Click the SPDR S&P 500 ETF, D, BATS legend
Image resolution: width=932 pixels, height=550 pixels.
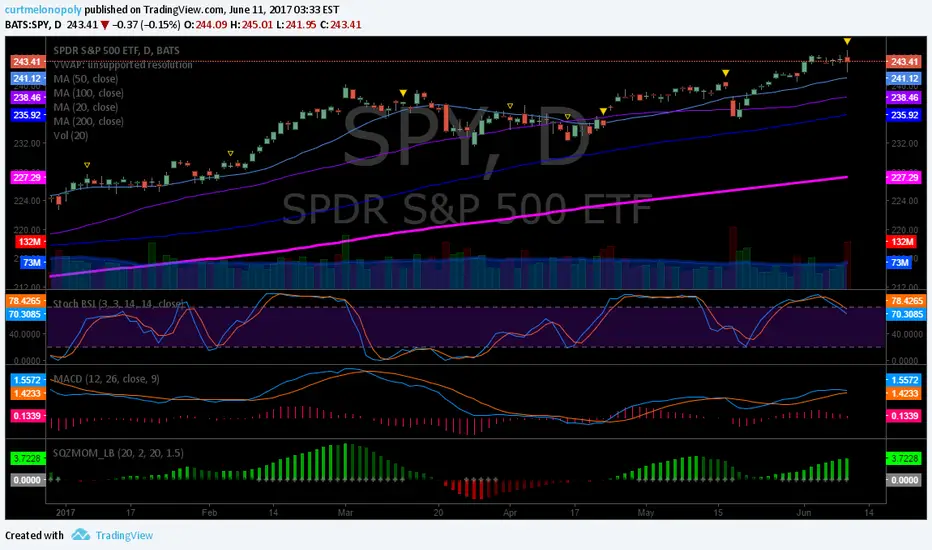click(x=116, y=51)
